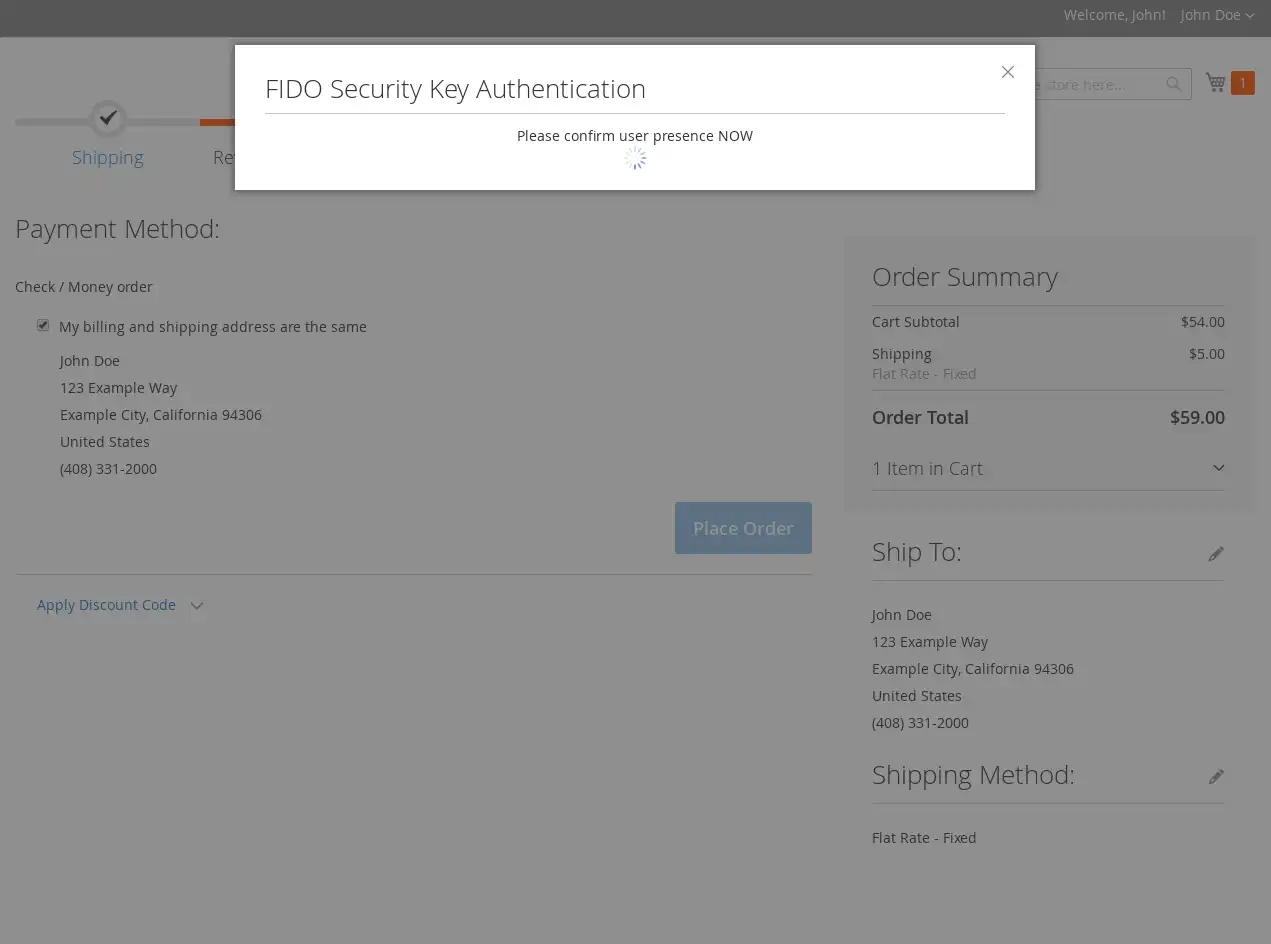Go to the Shipping checkout step label
The height and width of the screenshot is (944, 1271).
tap(108, 157)
